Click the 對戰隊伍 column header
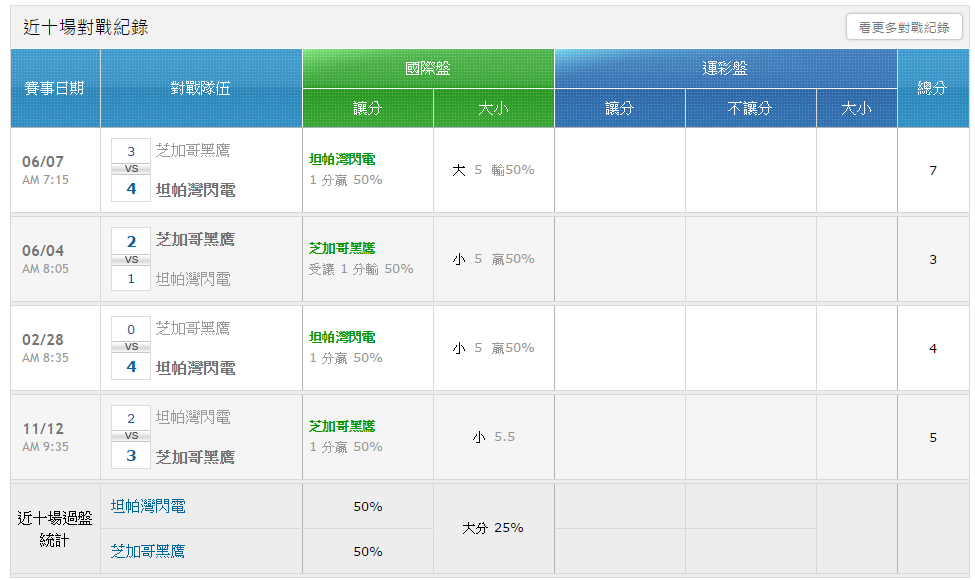Image resolution: width=975 pixels, height=580 pixels. coord(201,88)
